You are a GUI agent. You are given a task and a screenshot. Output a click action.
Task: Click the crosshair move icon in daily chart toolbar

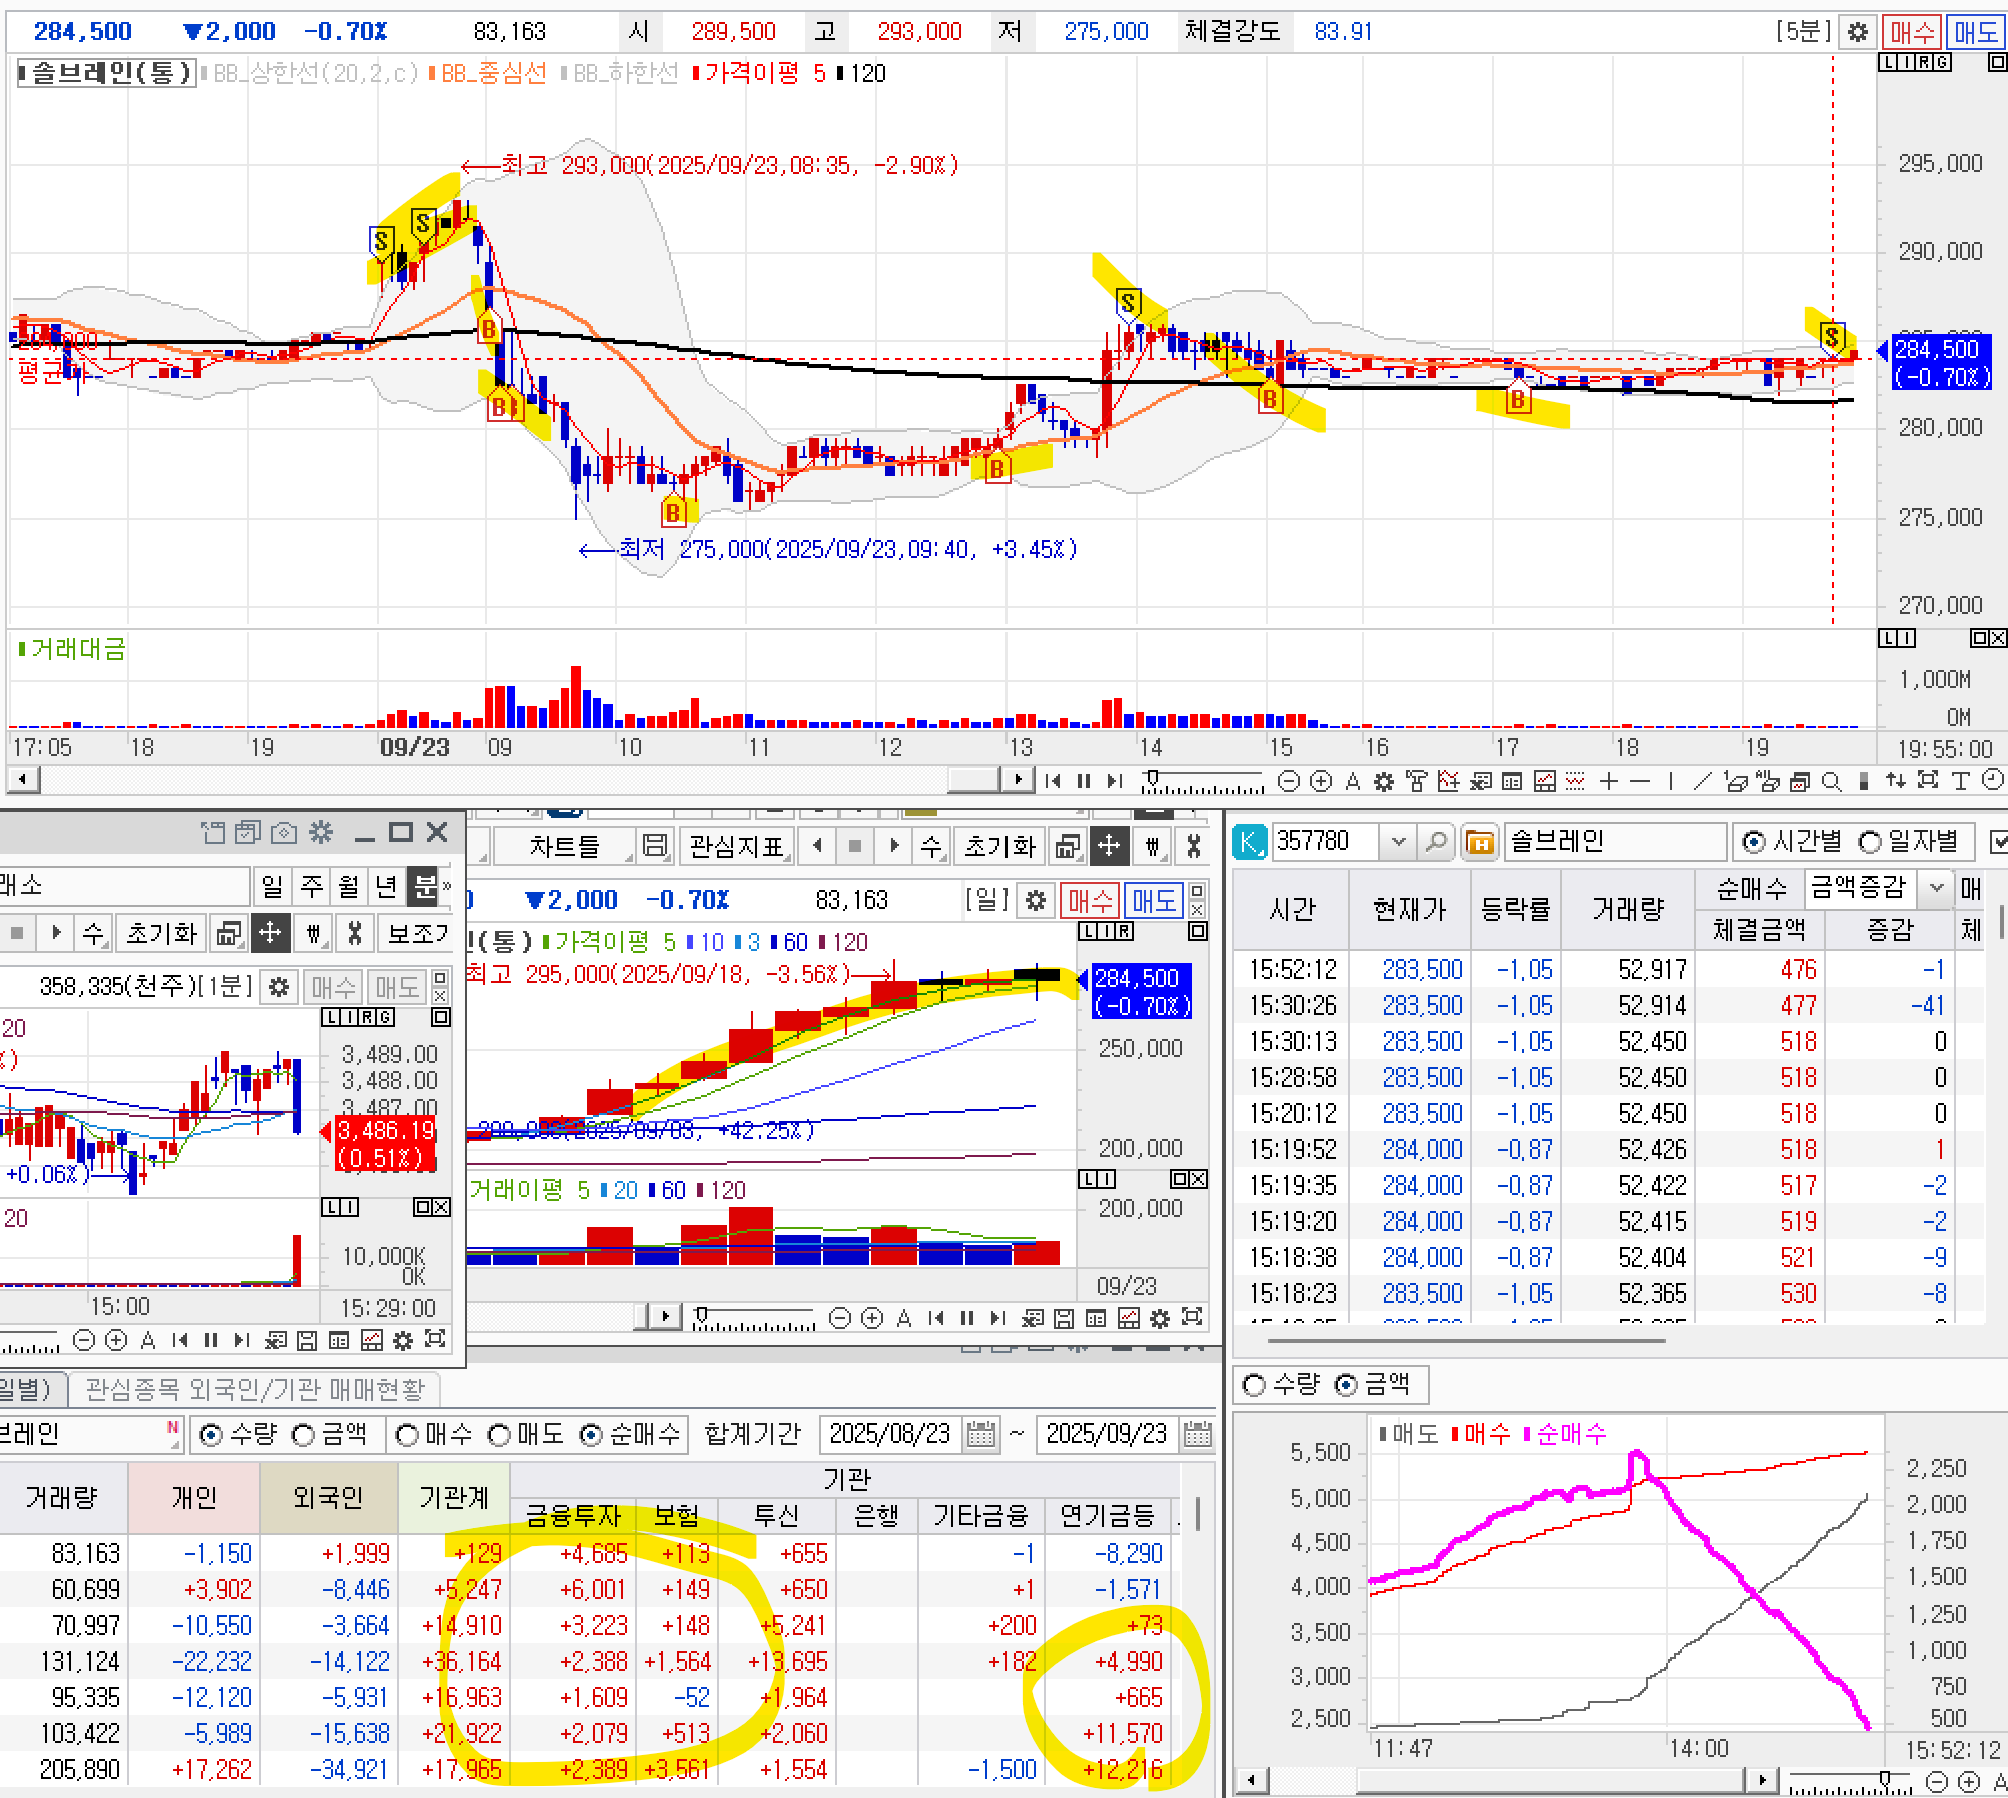tap(1109, 847)
